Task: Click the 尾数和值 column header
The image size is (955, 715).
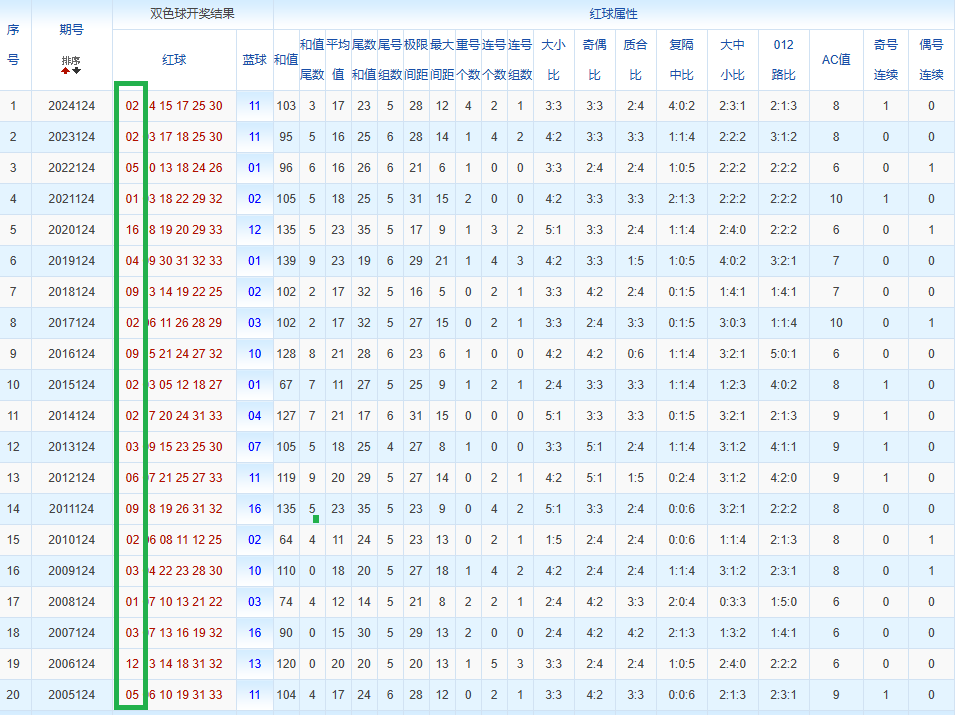Action: [x=364, y=60]
